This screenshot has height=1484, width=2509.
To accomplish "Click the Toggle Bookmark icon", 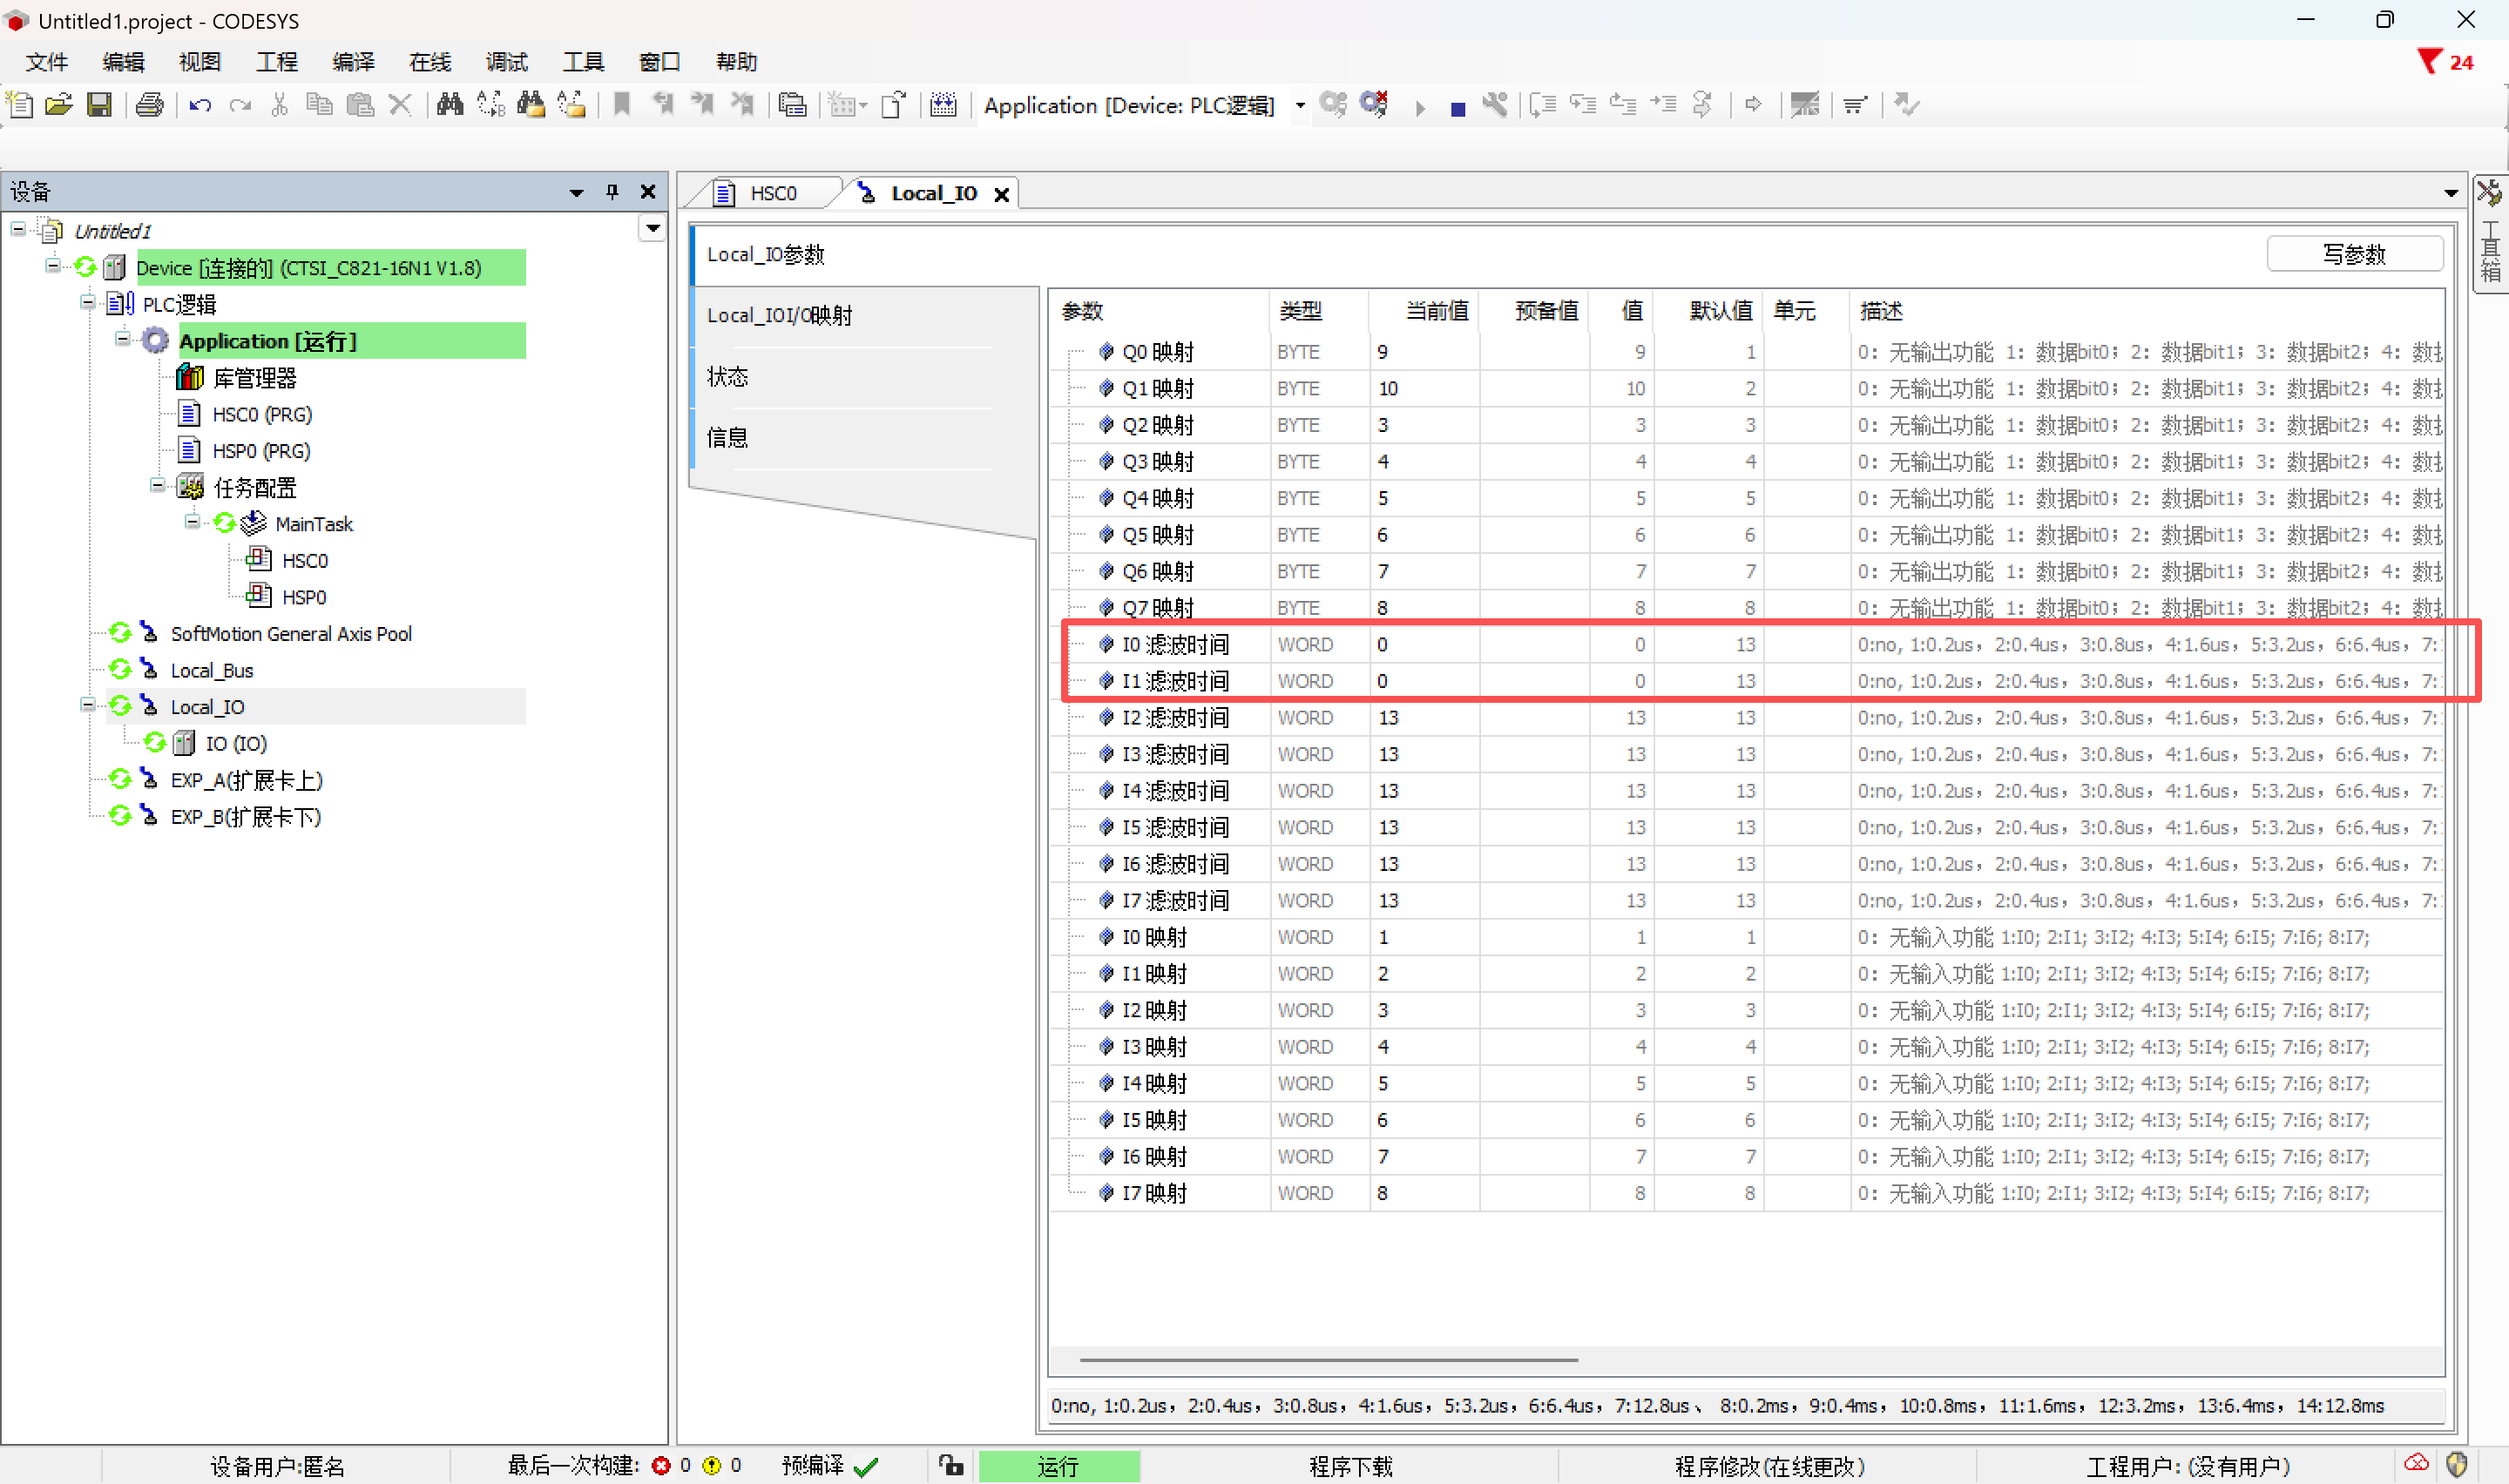I will pos(622,105).
